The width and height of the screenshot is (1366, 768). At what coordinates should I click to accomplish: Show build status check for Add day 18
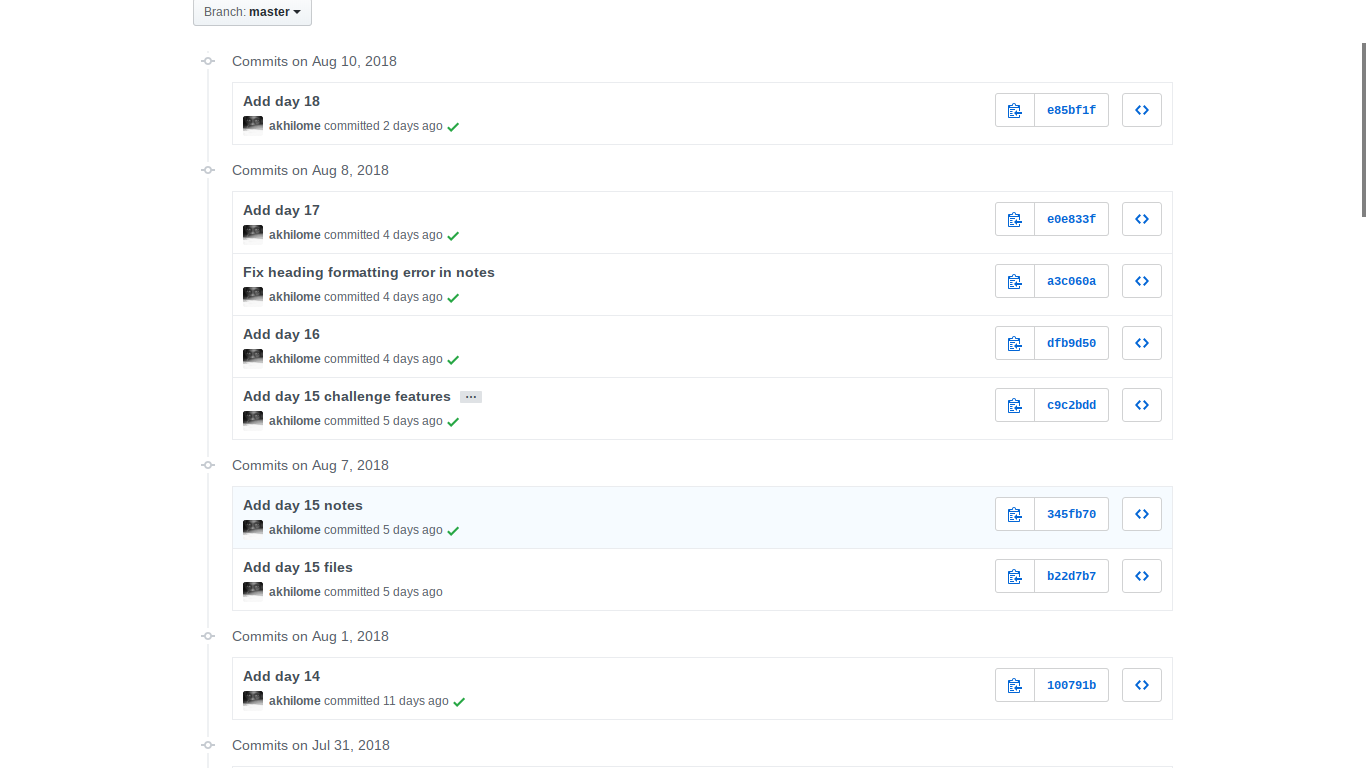[x=453, y=127]
